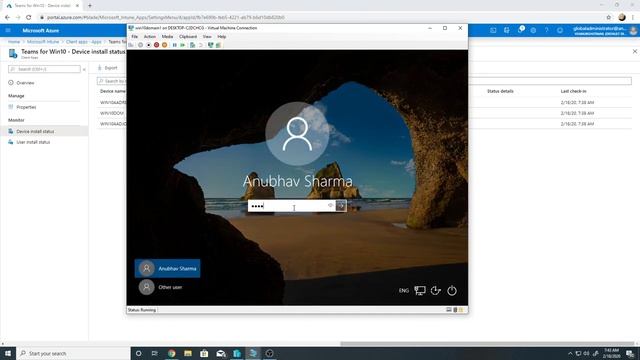Open Microsoft Store from the taskbar
Viewport: 640px width, 360px height.
click(x=204, y=353)
